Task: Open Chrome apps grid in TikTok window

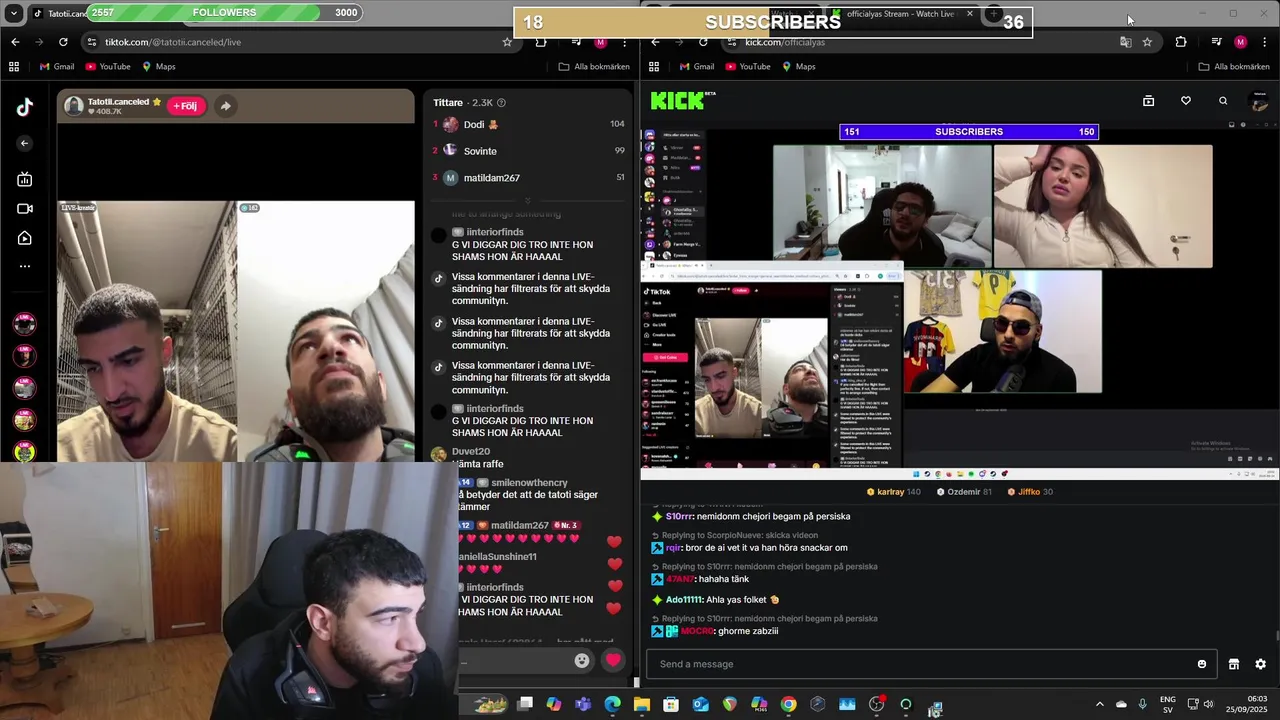Action: pos(14,67)
